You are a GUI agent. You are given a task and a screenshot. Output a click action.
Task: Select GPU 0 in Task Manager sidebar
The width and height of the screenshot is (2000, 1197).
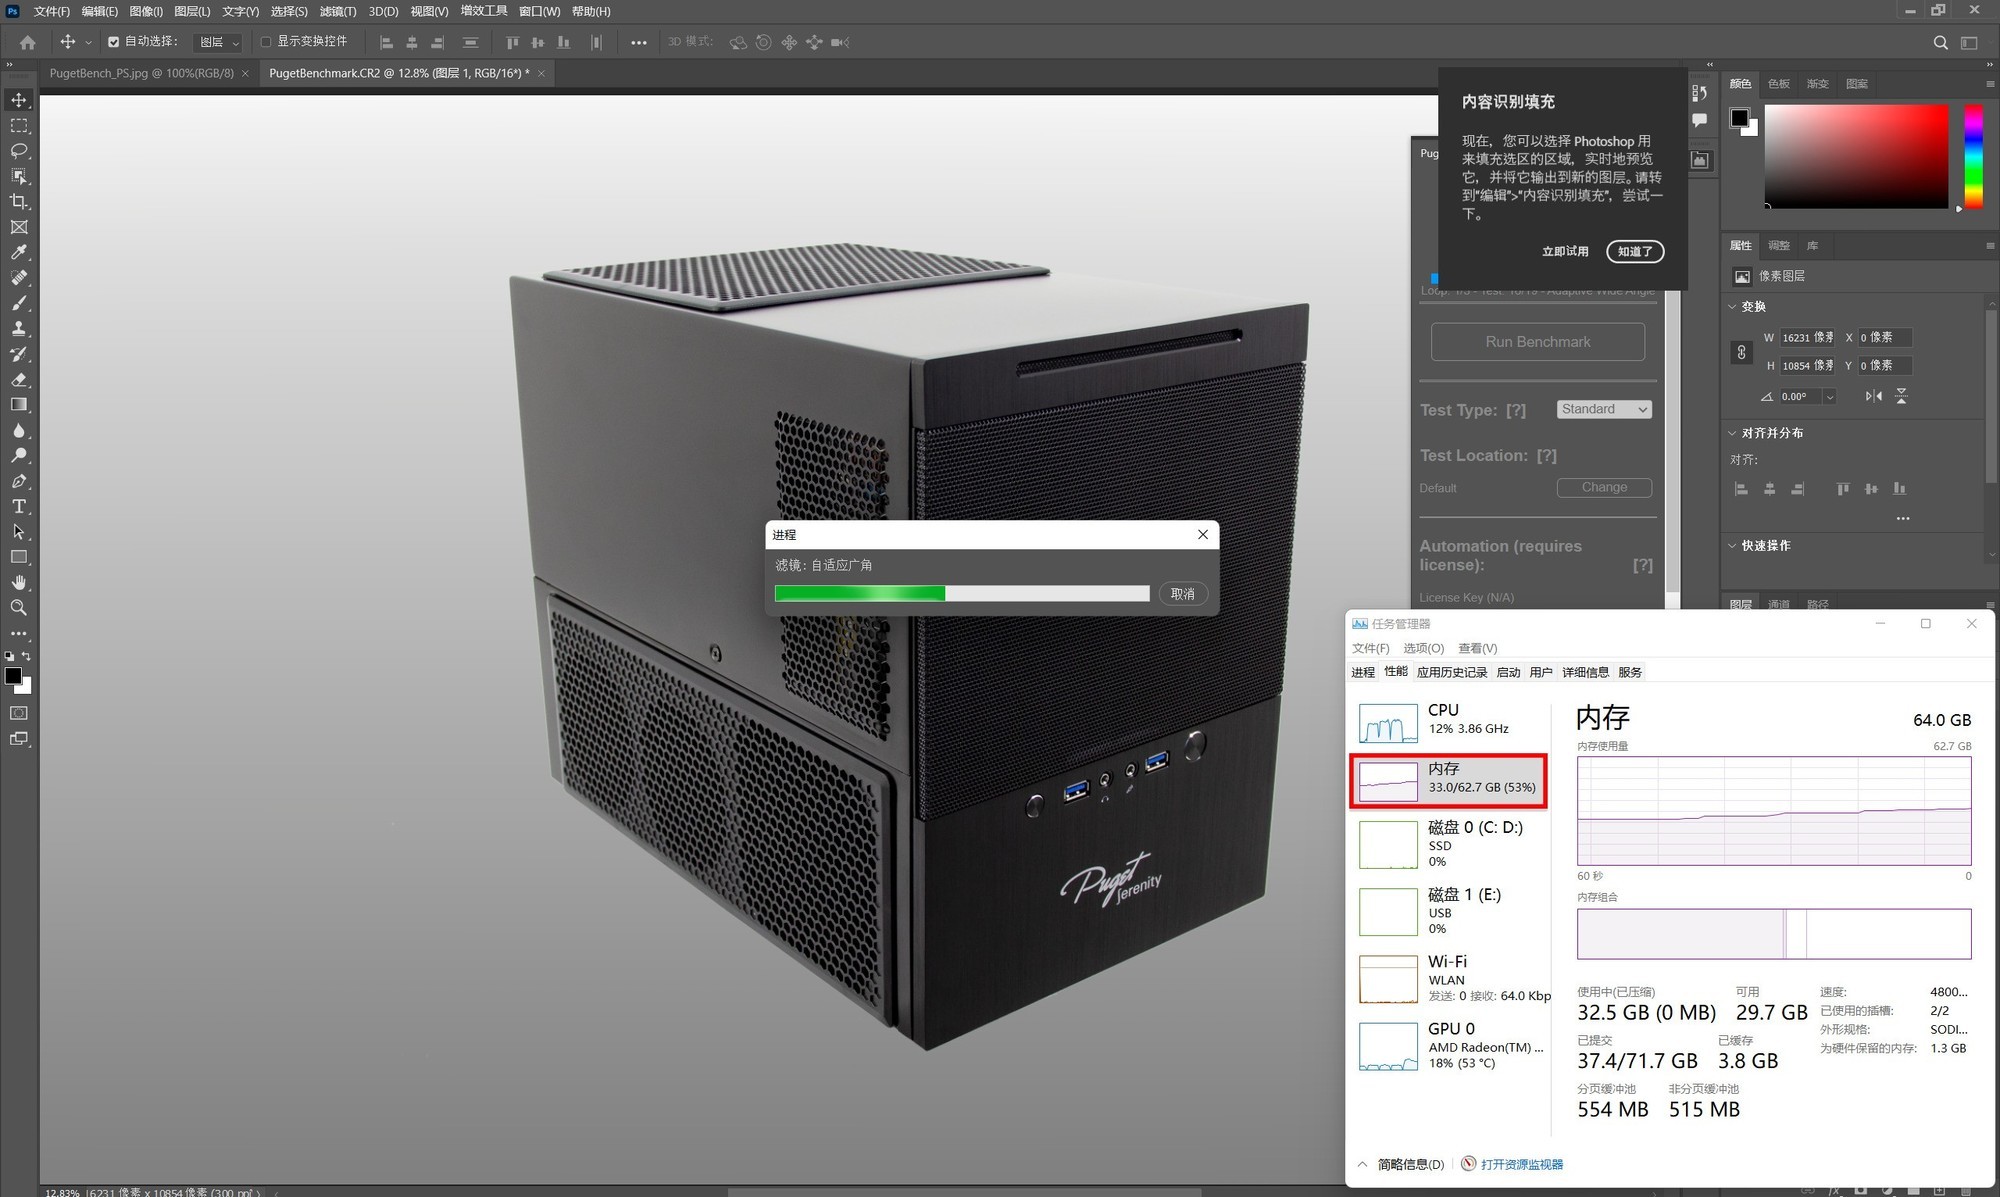point(1450,1045)
